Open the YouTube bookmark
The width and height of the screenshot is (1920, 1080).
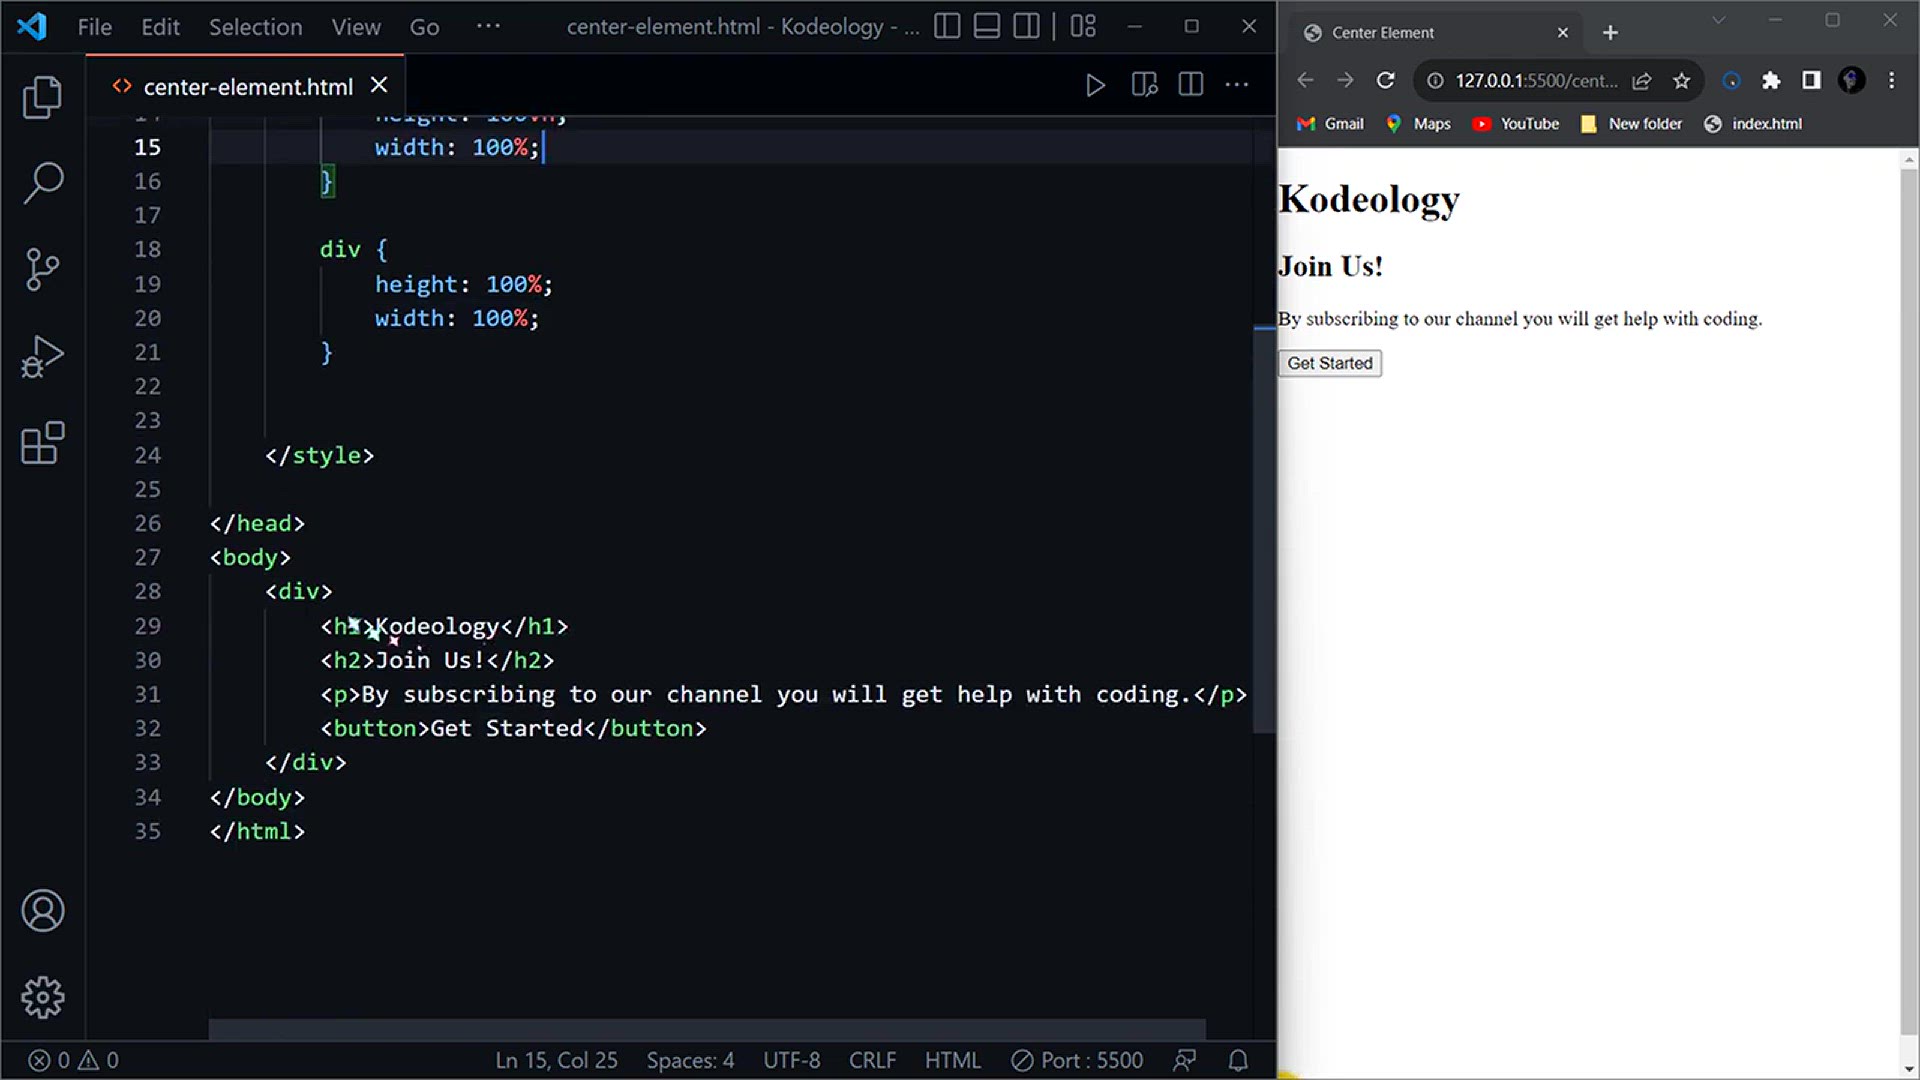1516,124
